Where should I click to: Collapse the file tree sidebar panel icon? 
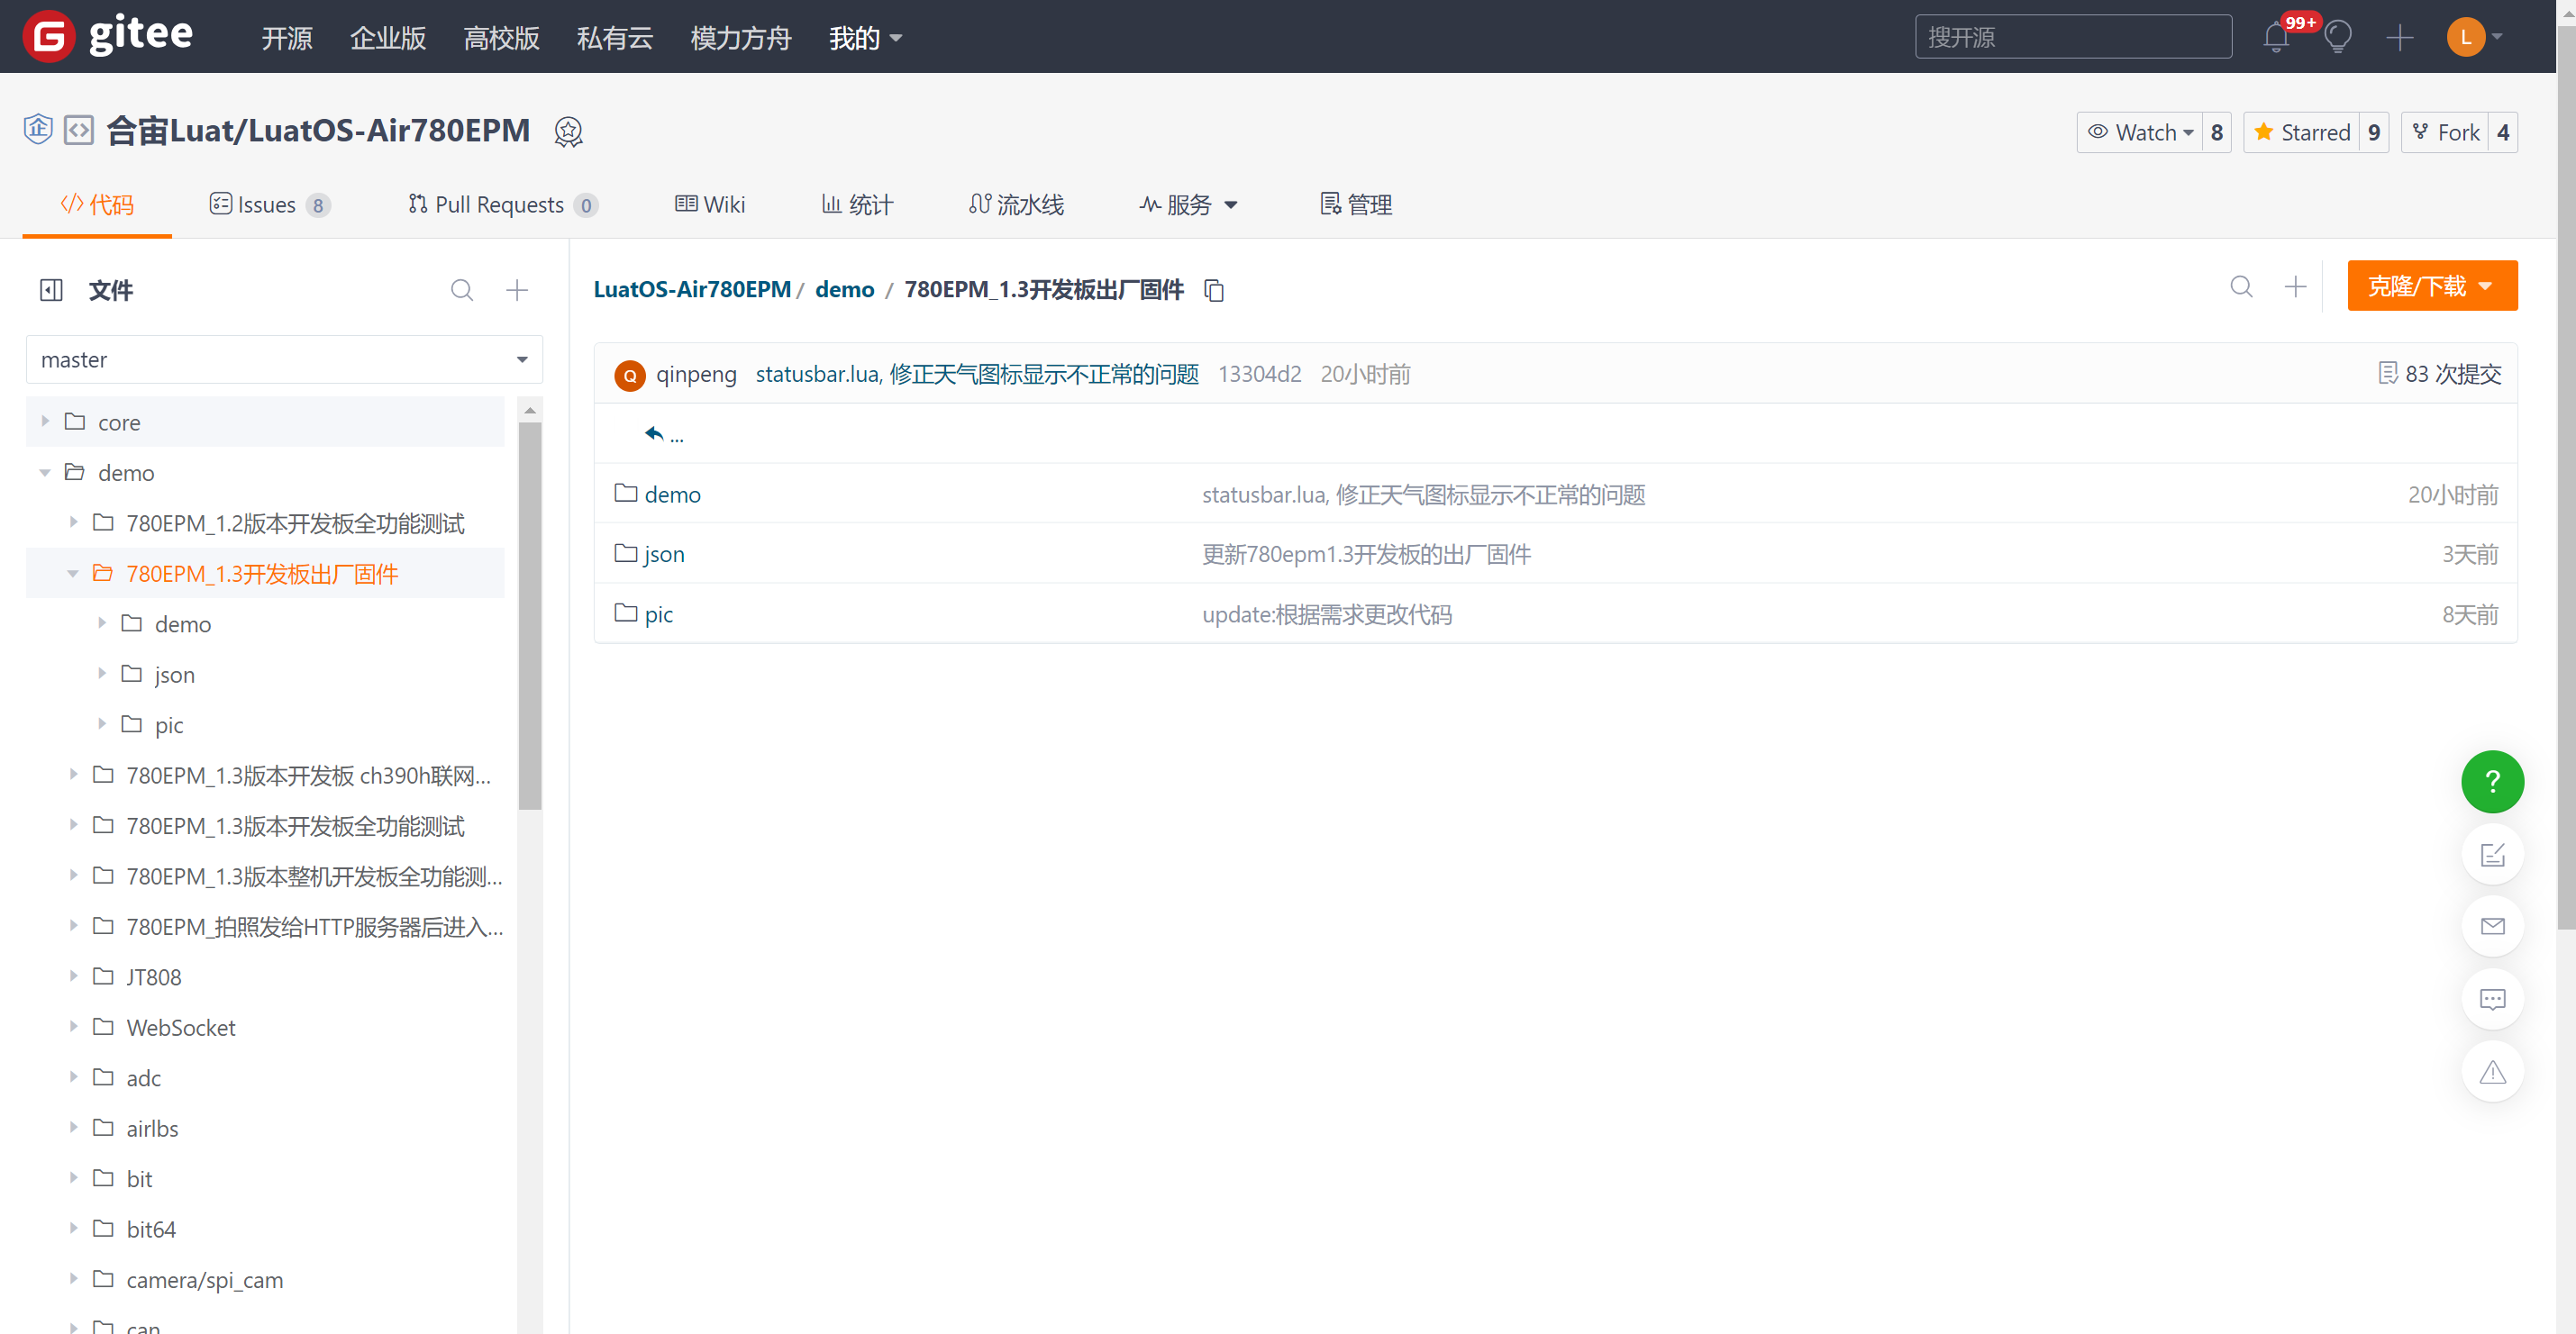[51, 290]
